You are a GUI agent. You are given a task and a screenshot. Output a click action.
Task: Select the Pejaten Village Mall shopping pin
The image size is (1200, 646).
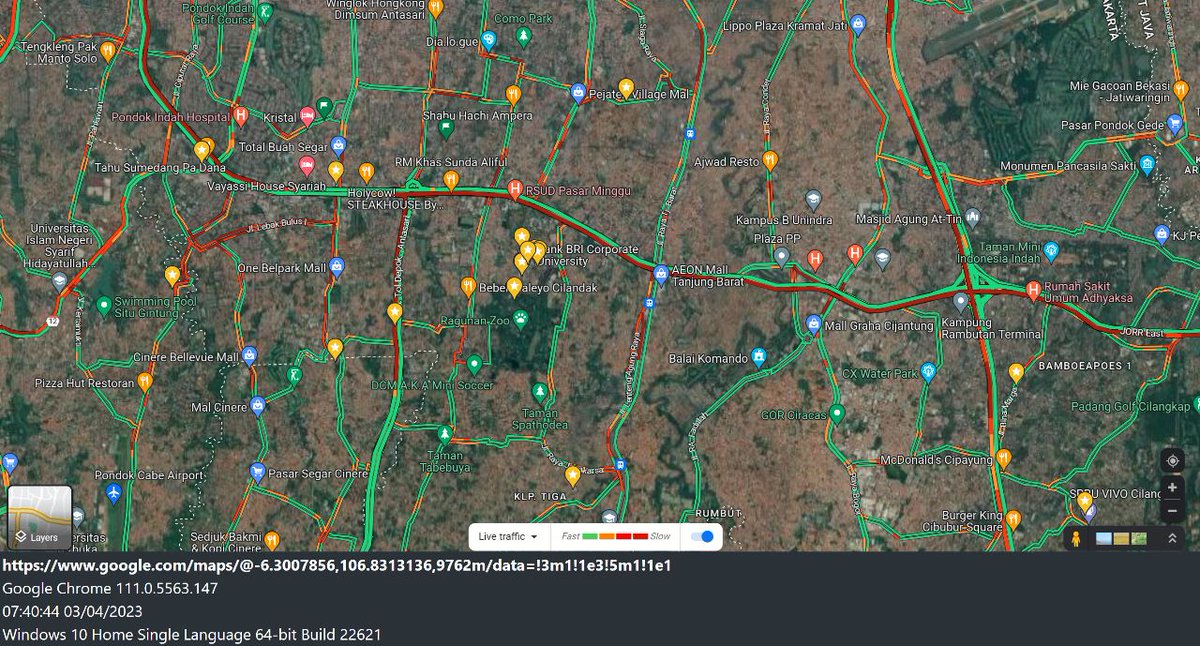tap(576, 94)
